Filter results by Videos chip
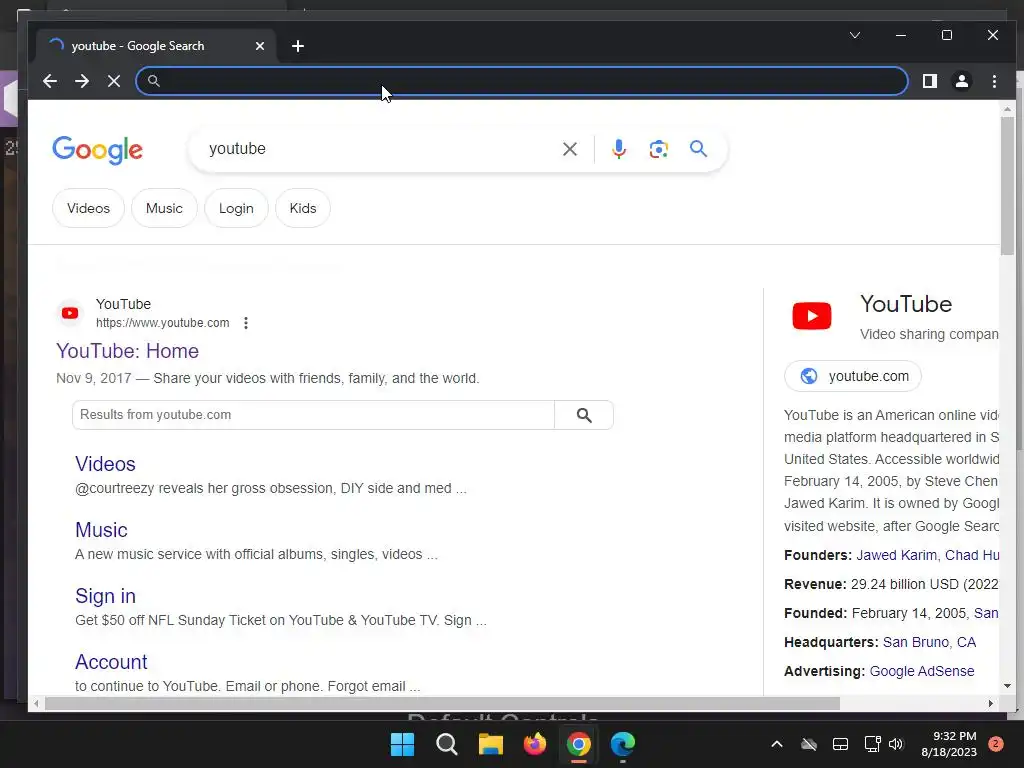The image size is (1024, 768). [x=88, y=208]
